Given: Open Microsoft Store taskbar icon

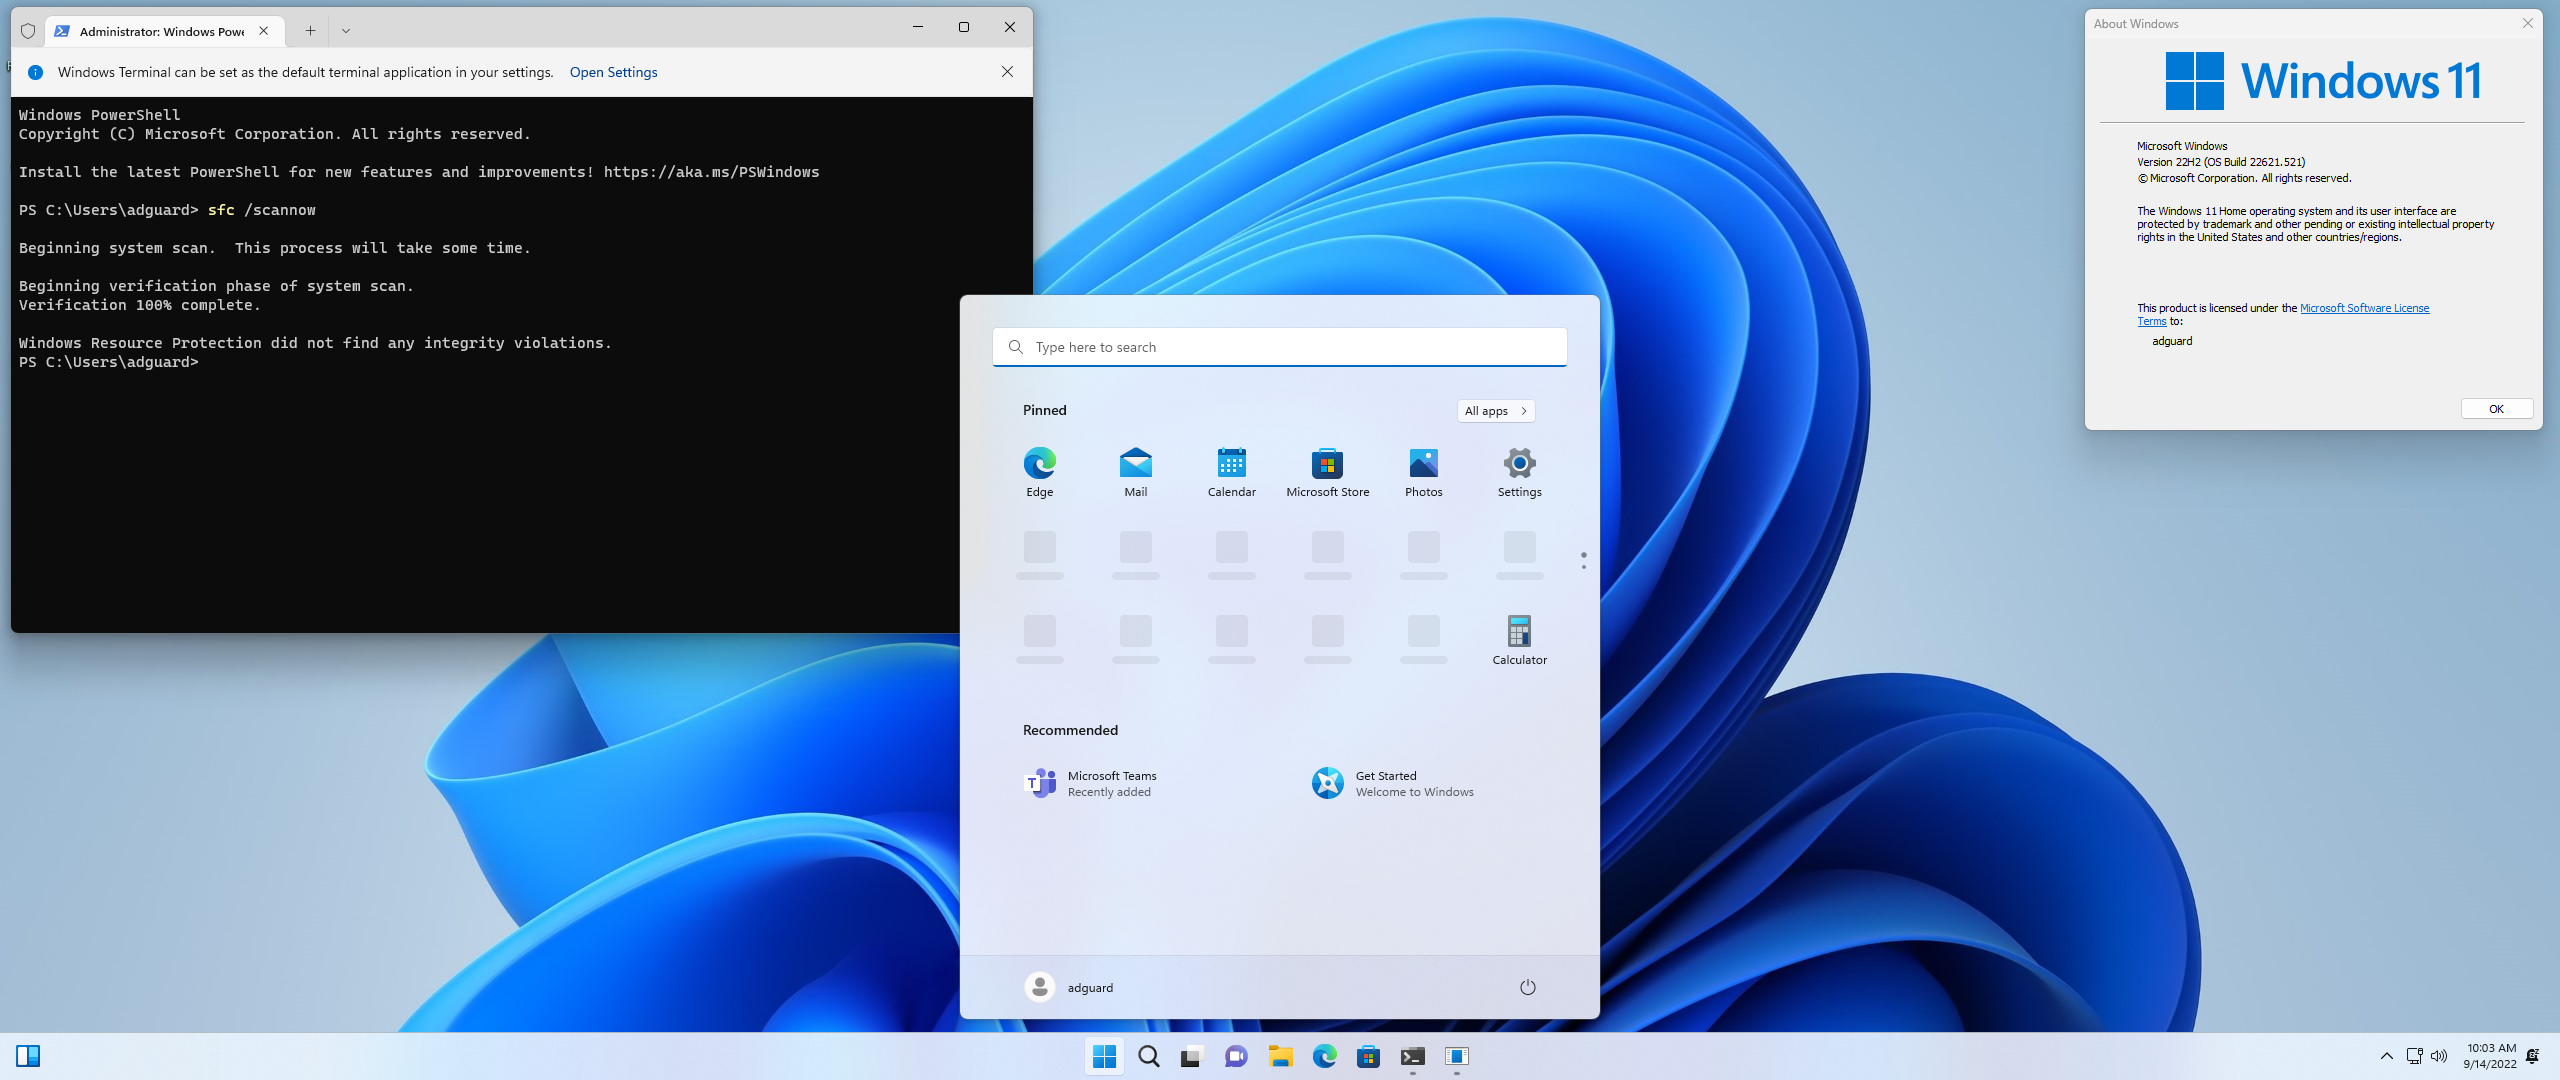Looking at the screenshot, I should pos(1368,1056).
